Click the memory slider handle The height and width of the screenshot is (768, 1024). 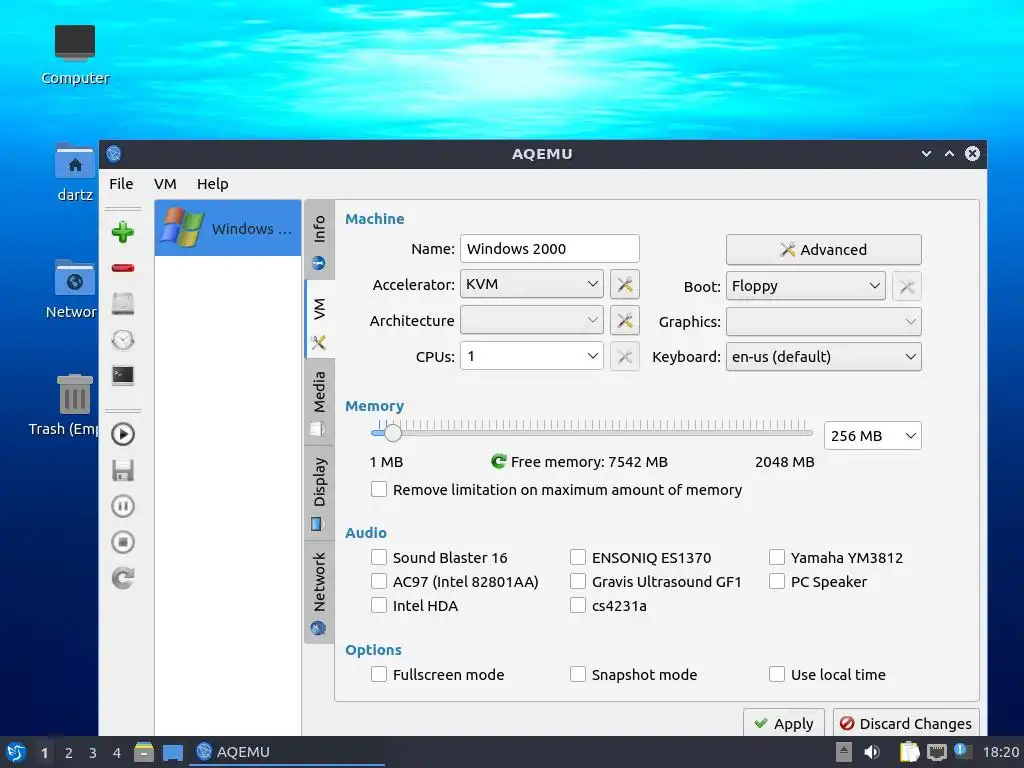[392, 432]
